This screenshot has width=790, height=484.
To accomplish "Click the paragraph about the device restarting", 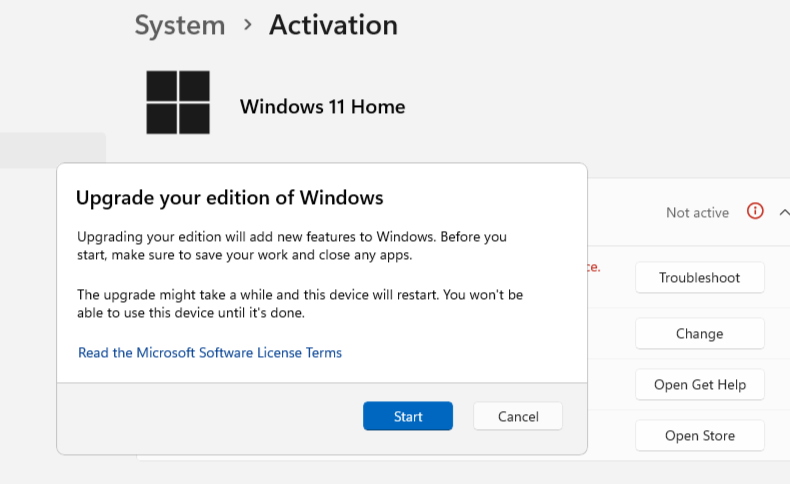I will point(300,304).
